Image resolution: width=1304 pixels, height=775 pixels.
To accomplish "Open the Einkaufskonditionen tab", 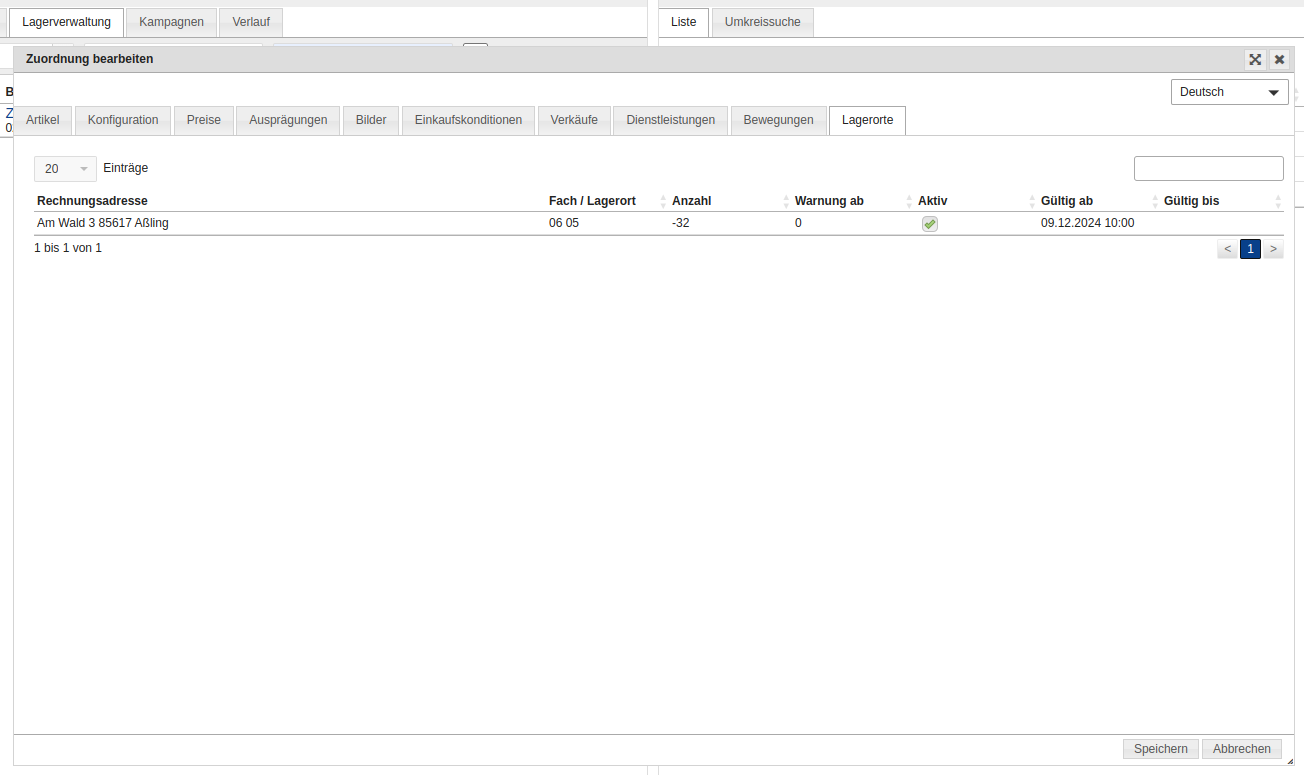I will (x=468, y=120).
